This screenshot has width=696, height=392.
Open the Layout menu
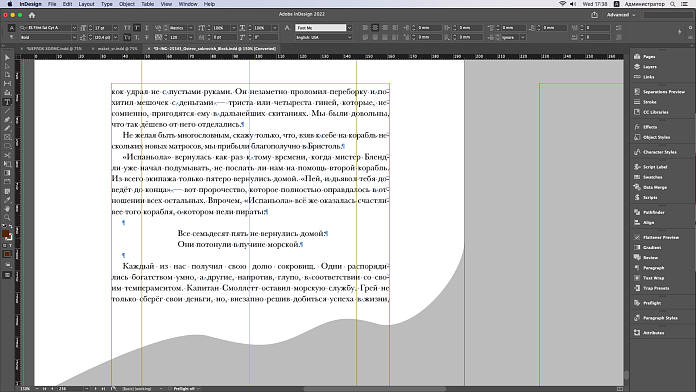point(86,4)
